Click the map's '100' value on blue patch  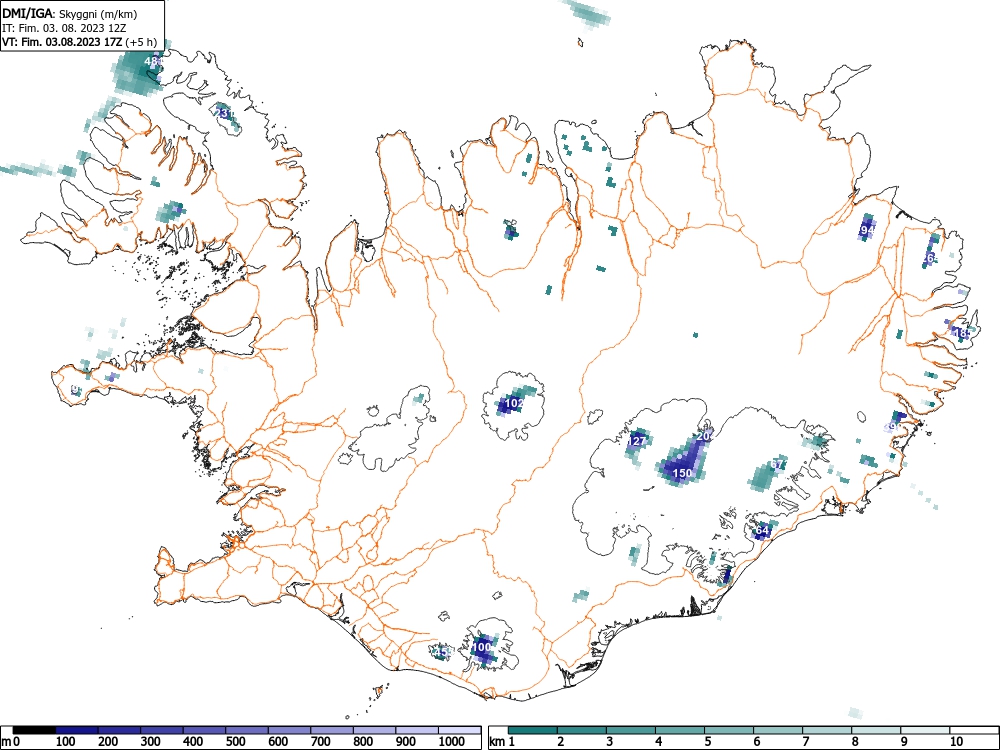[x=482, y=647]
